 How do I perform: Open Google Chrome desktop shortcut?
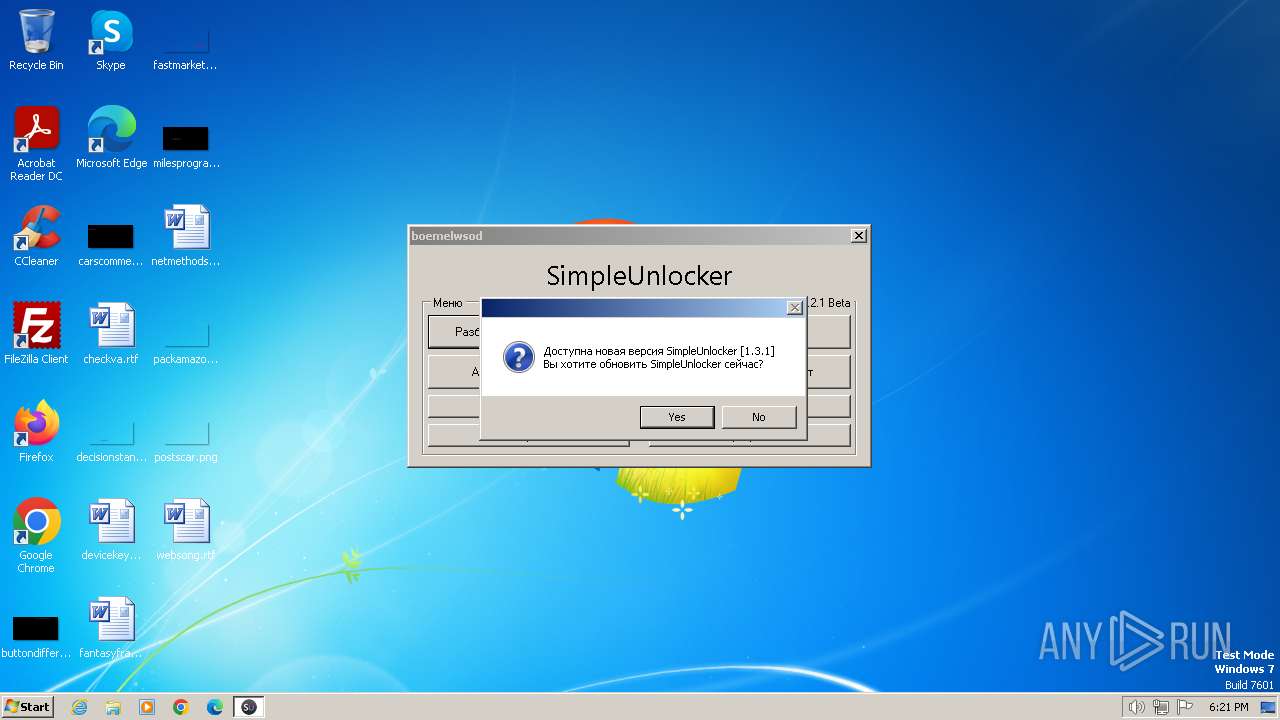point(36,536)
